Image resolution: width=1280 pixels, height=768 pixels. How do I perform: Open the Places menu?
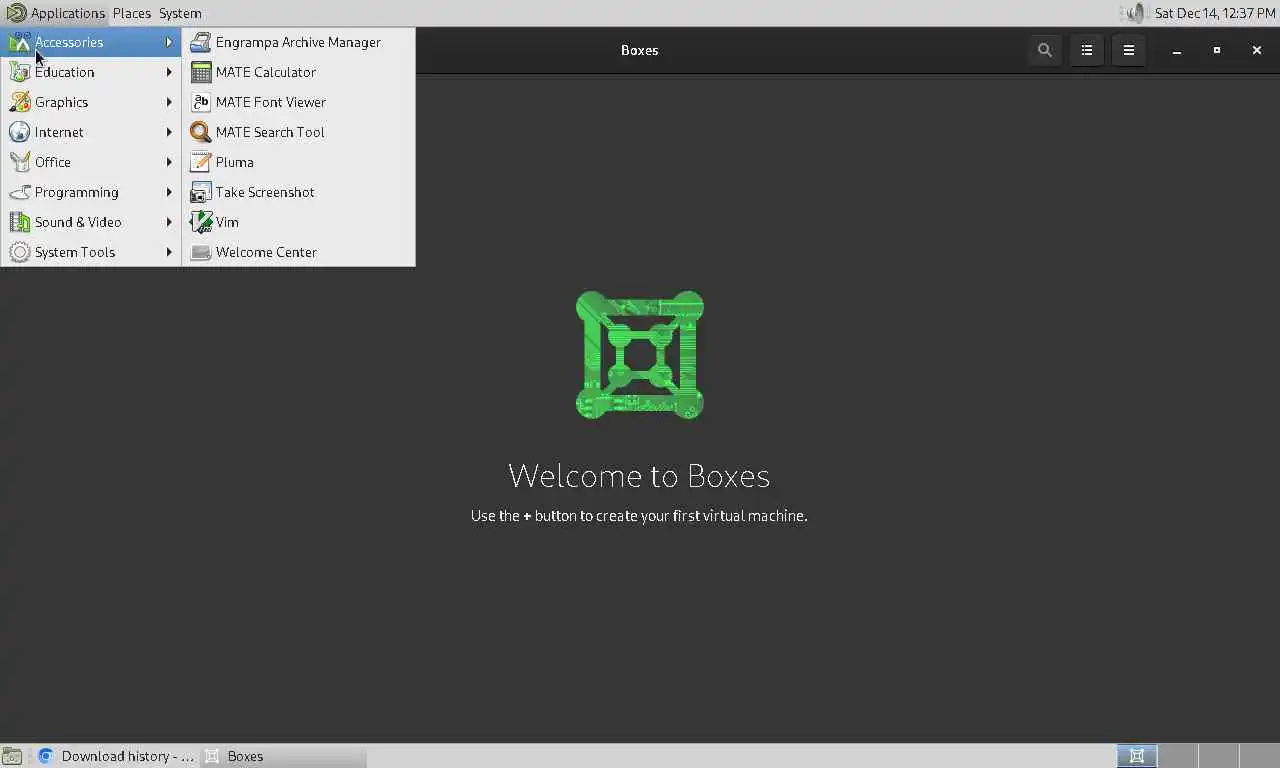(131, 13)
